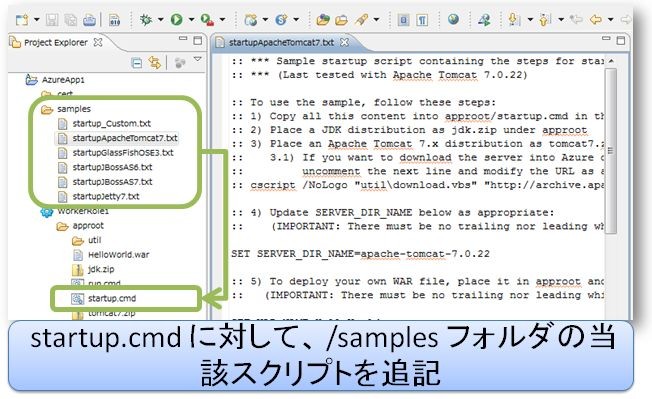Screen dimensions: 652x399
Task: Launch External Tools run icon
Action: [x=207, y=20]
